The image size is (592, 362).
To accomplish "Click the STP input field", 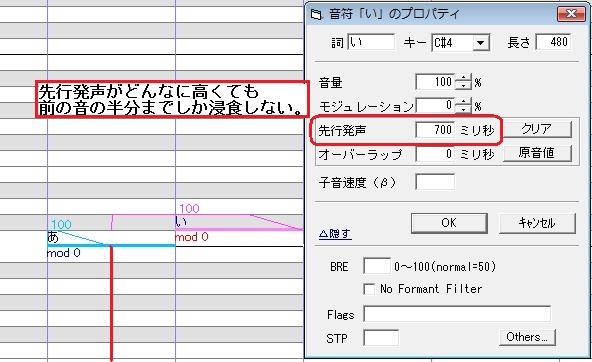I will tap(381, 337).
